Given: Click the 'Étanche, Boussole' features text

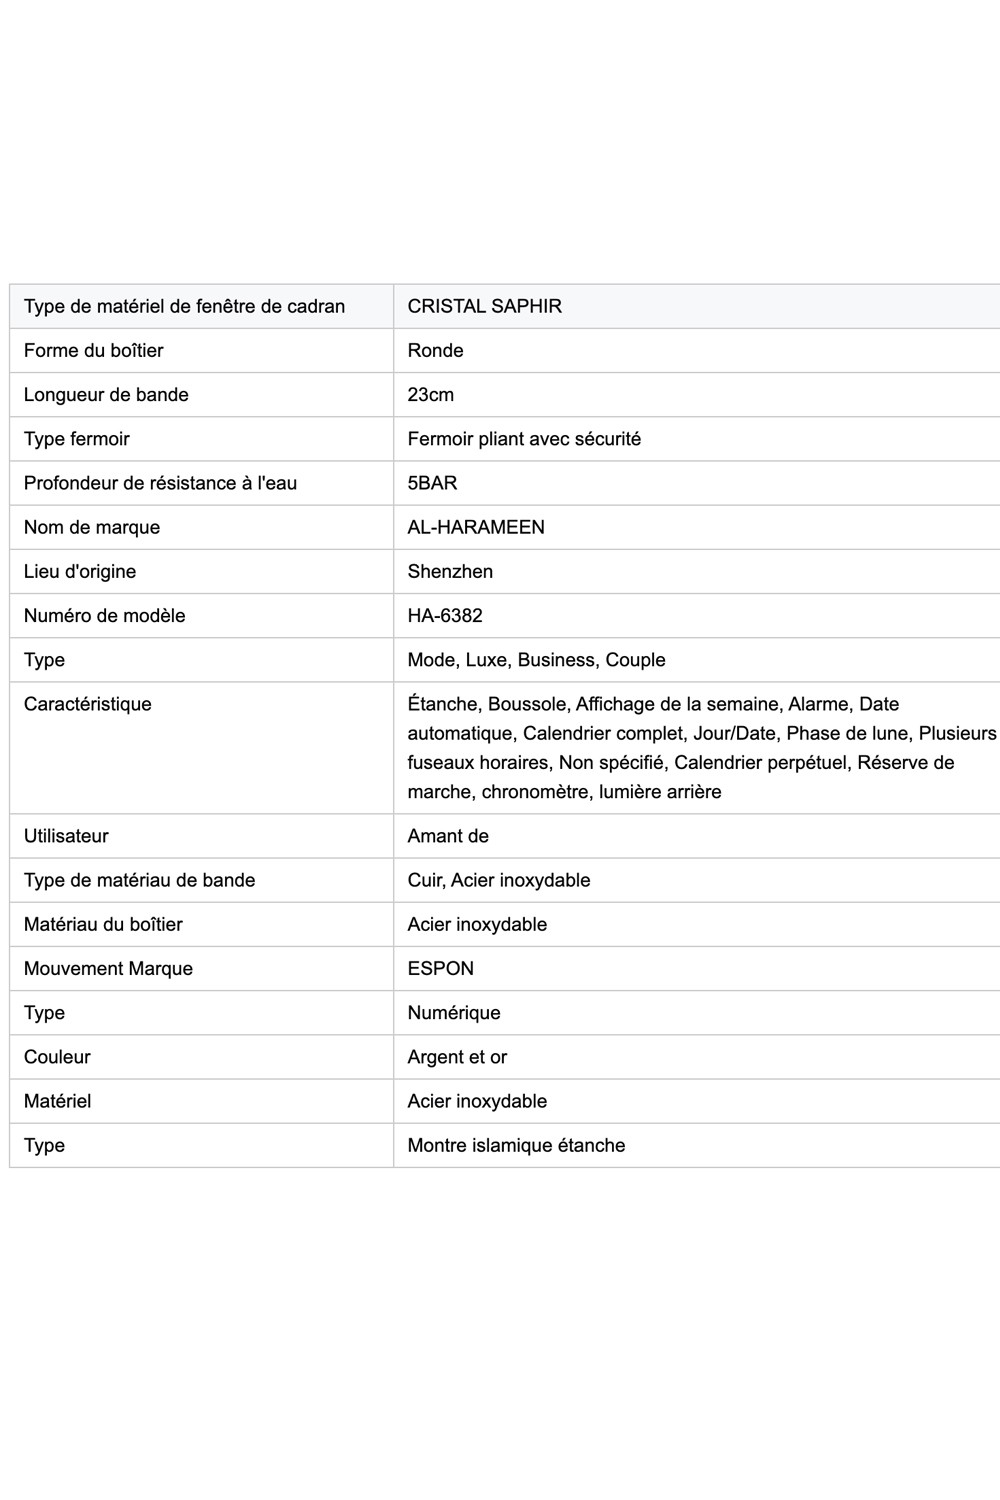Looking at the screenshot, I should (x=487, y=704).
